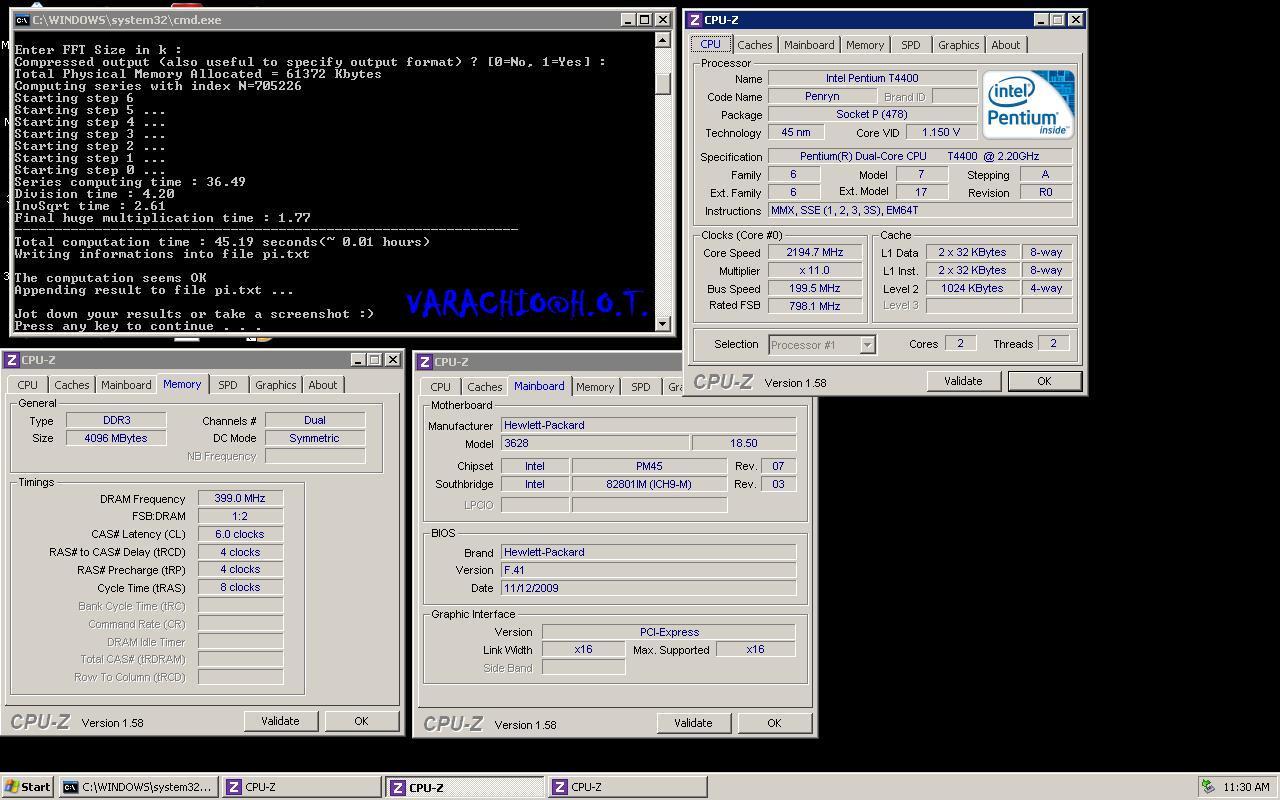Open Caches tab in top-right CPU-Z window

tap(754, 45)
